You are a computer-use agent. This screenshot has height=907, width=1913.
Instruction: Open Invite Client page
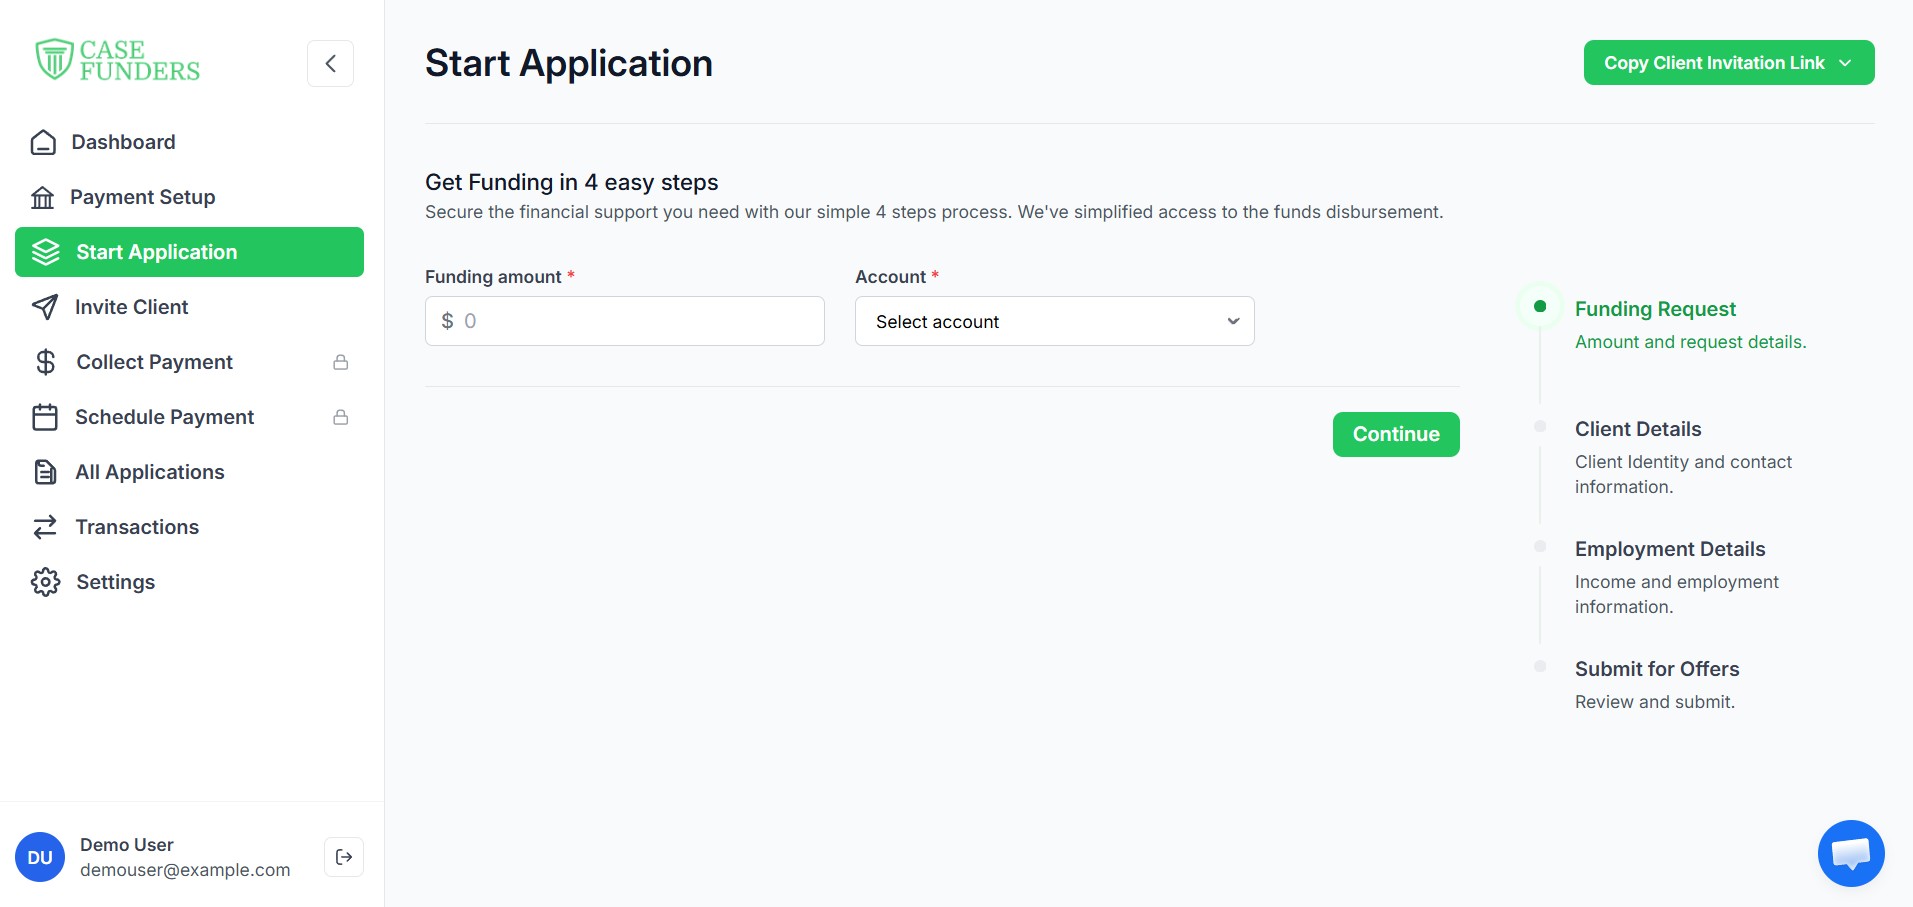click(190, 307)
